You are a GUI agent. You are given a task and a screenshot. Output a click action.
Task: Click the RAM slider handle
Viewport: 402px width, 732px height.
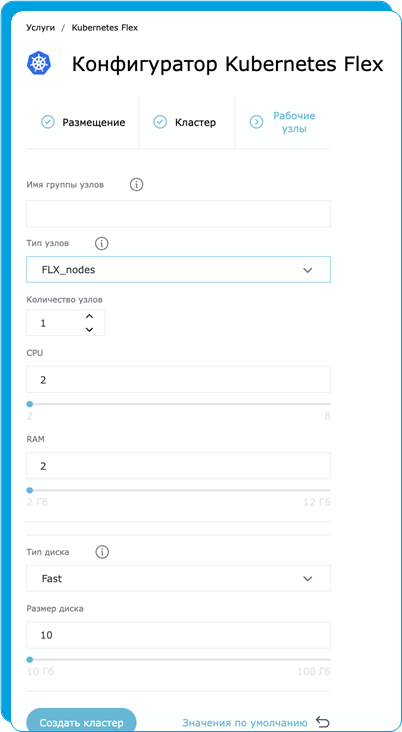coord(30,490)
